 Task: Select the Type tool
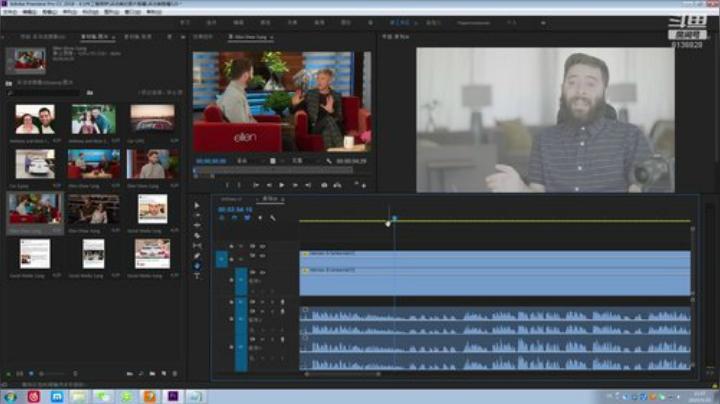coord(197,276)
